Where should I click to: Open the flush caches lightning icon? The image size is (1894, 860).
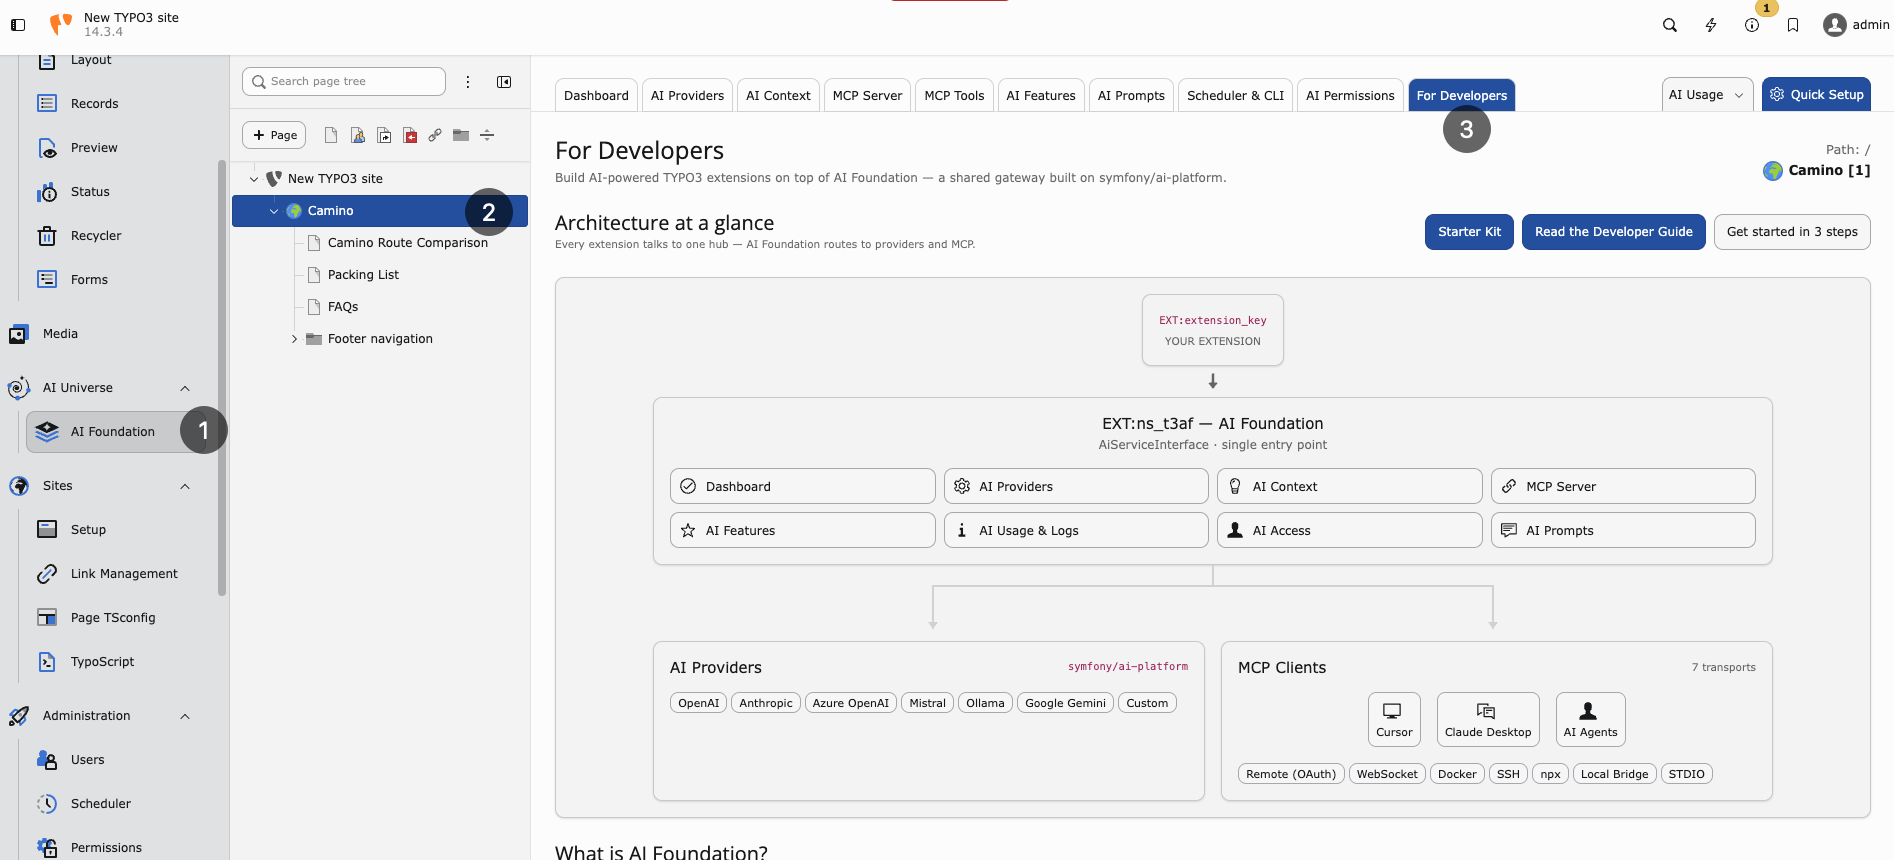(x=1711, y=25)
